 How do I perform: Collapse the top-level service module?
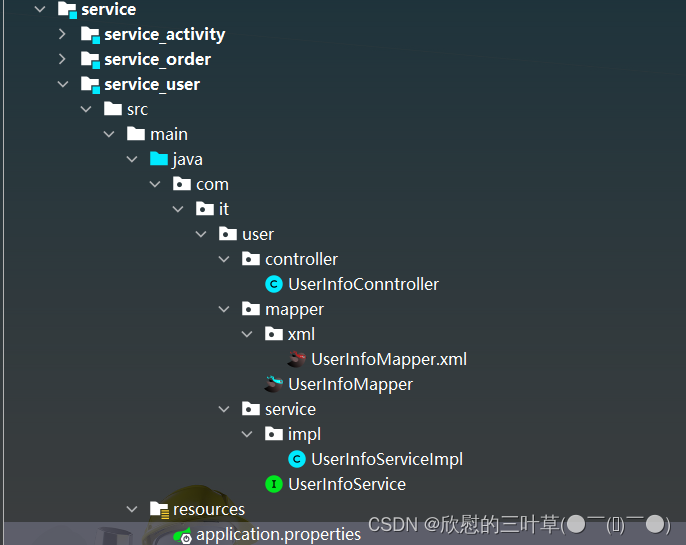click(40, 9)
